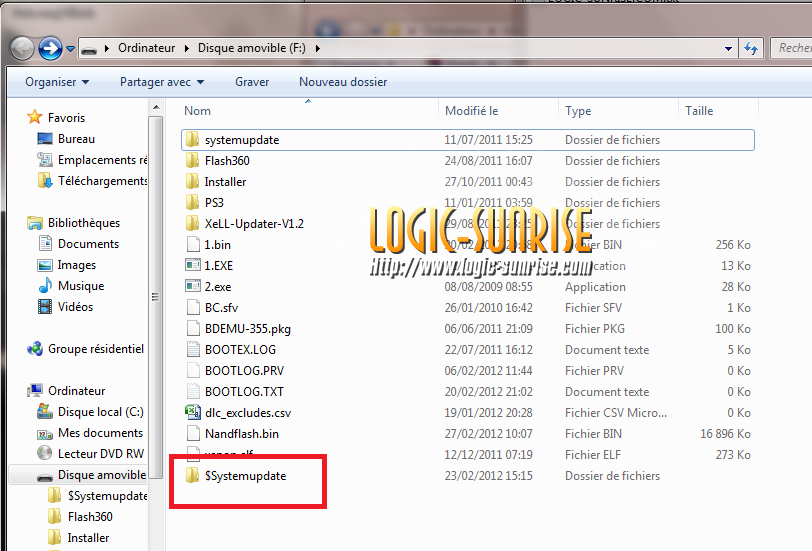The height and width of the screenshot is (551, 812).
Task: Open the Partager avec menu
Action: point(162,82)
